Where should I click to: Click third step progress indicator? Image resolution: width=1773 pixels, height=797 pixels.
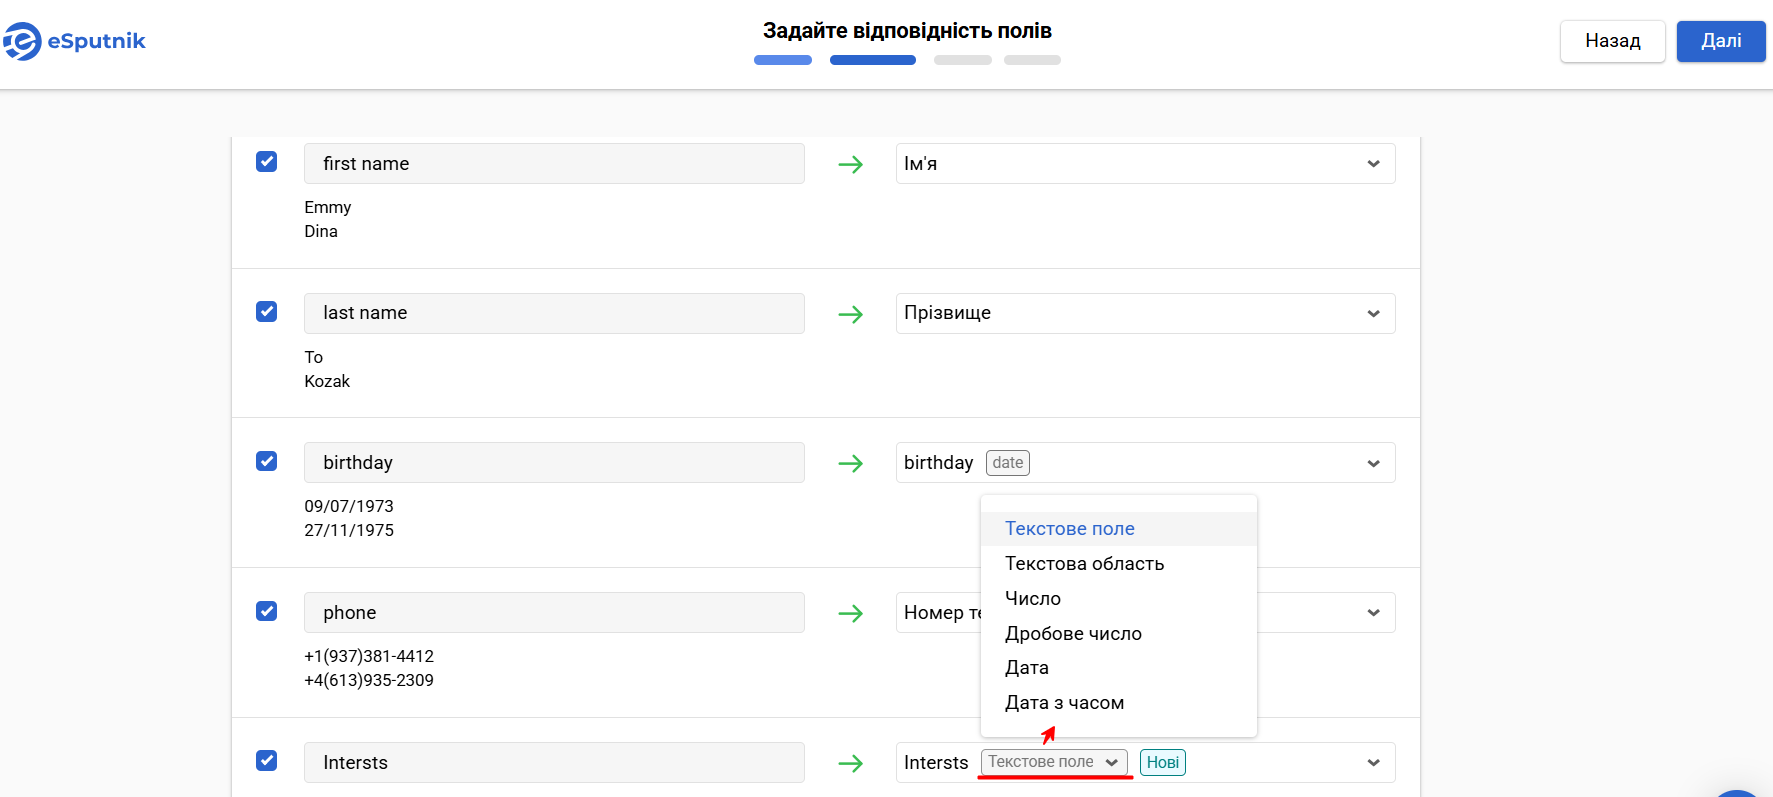(x=963, y=60)
